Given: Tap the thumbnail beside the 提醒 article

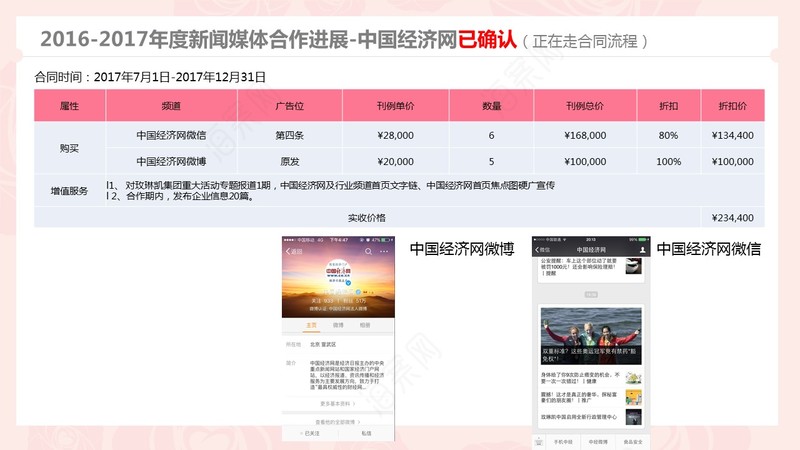Looking at the screenshot, I should point(634,266).
